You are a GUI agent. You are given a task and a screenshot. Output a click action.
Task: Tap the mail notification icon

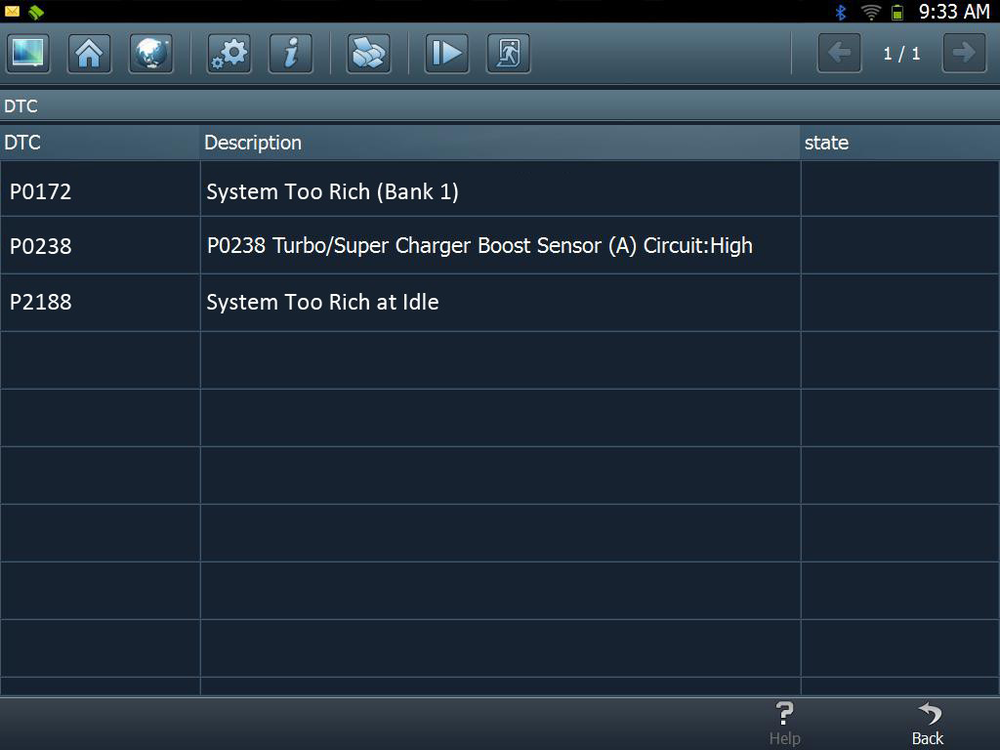12,12
